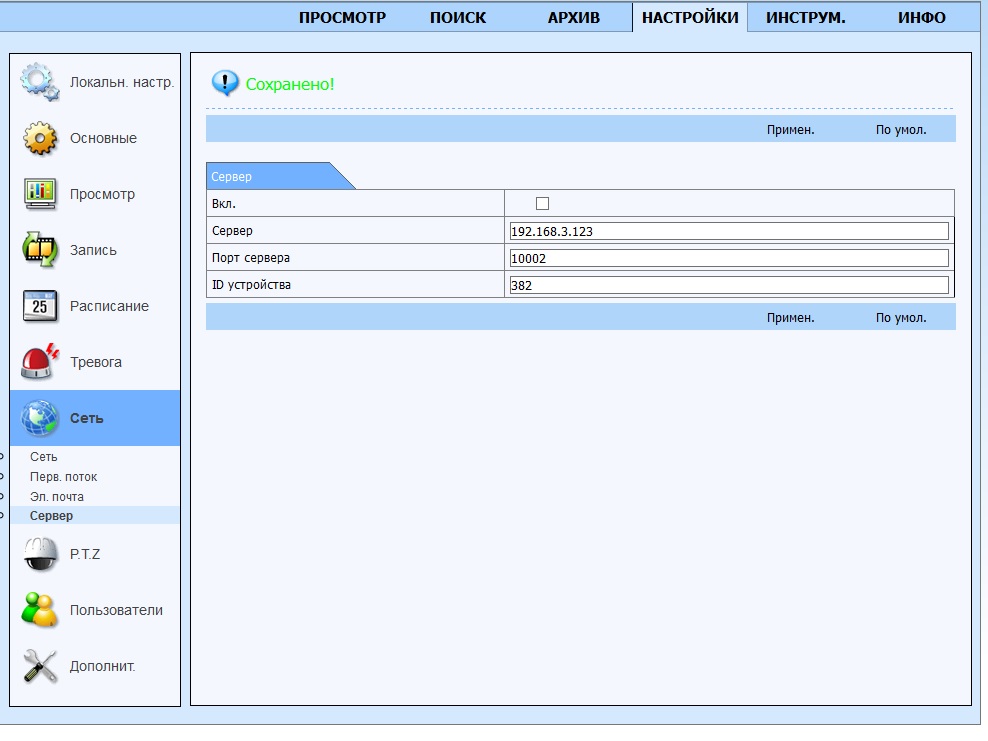Select the P.T.Z dome camera icon
The image size is (988, 741).
click(40, 554)
